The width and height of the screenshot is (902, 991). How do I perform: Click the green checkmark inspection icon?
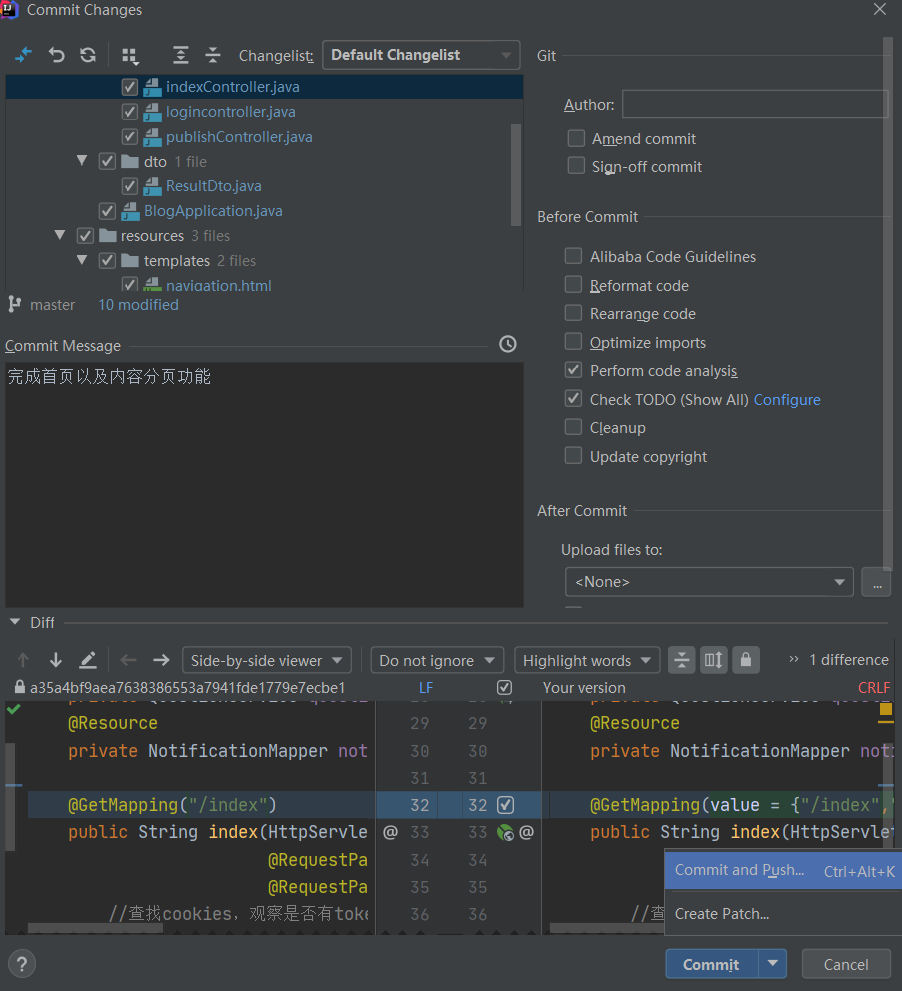[13, 708]
